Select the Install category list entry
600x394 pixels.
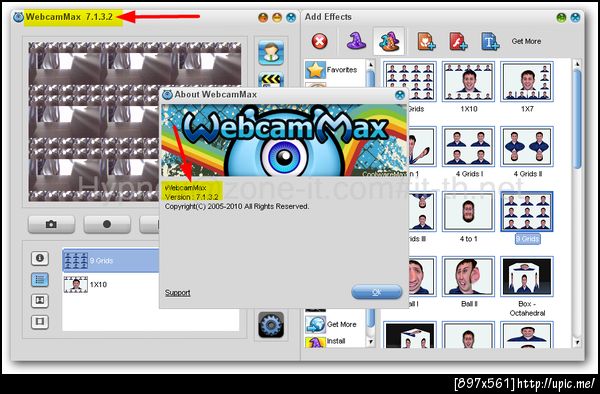(x=335, y=341)
